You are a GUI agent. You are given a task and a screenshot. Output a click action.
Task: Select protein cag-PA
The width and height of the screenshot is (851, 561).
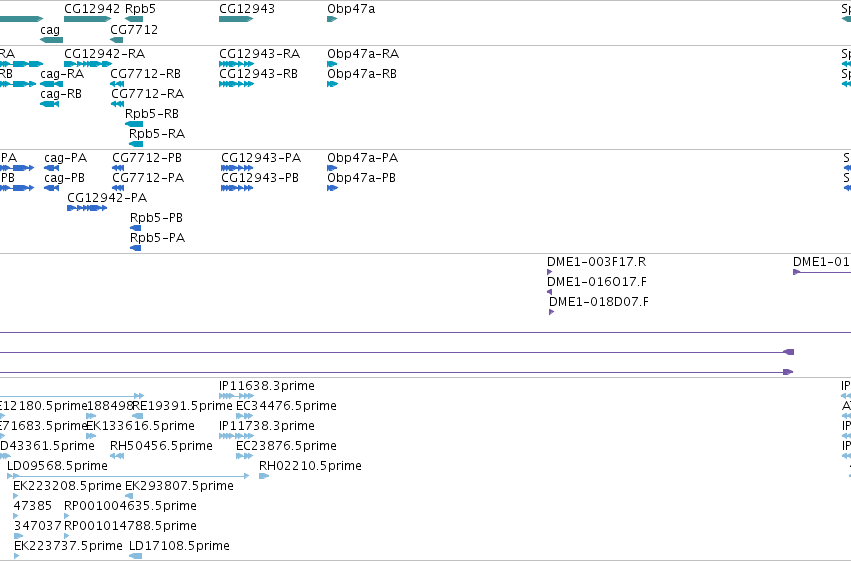52,168
